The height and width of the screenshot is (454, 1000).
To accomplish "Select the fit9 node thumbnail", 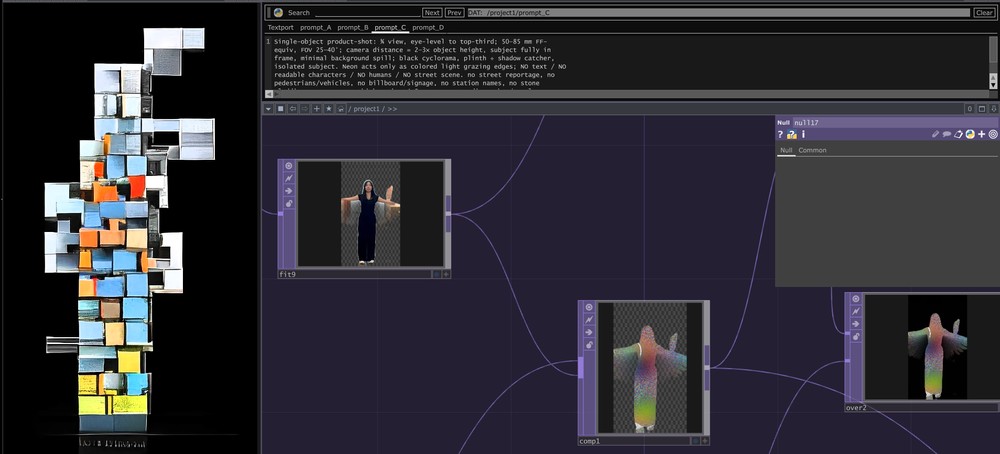I will click(371, 214).
